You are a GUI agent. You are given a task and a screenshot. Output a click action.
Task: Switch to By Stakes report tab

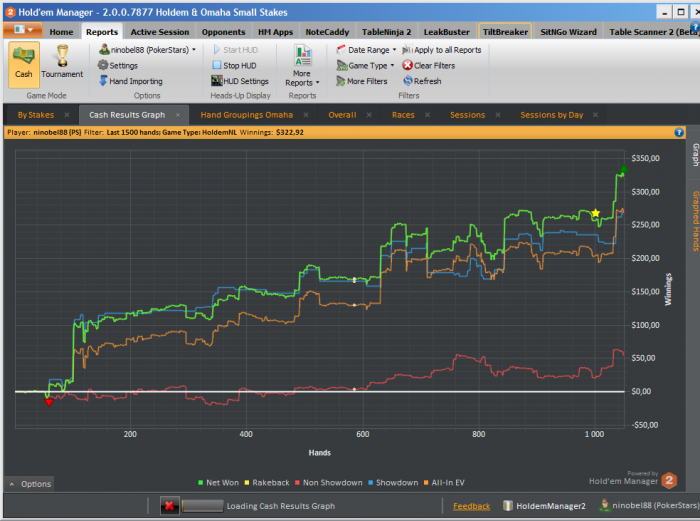[36, 115]
